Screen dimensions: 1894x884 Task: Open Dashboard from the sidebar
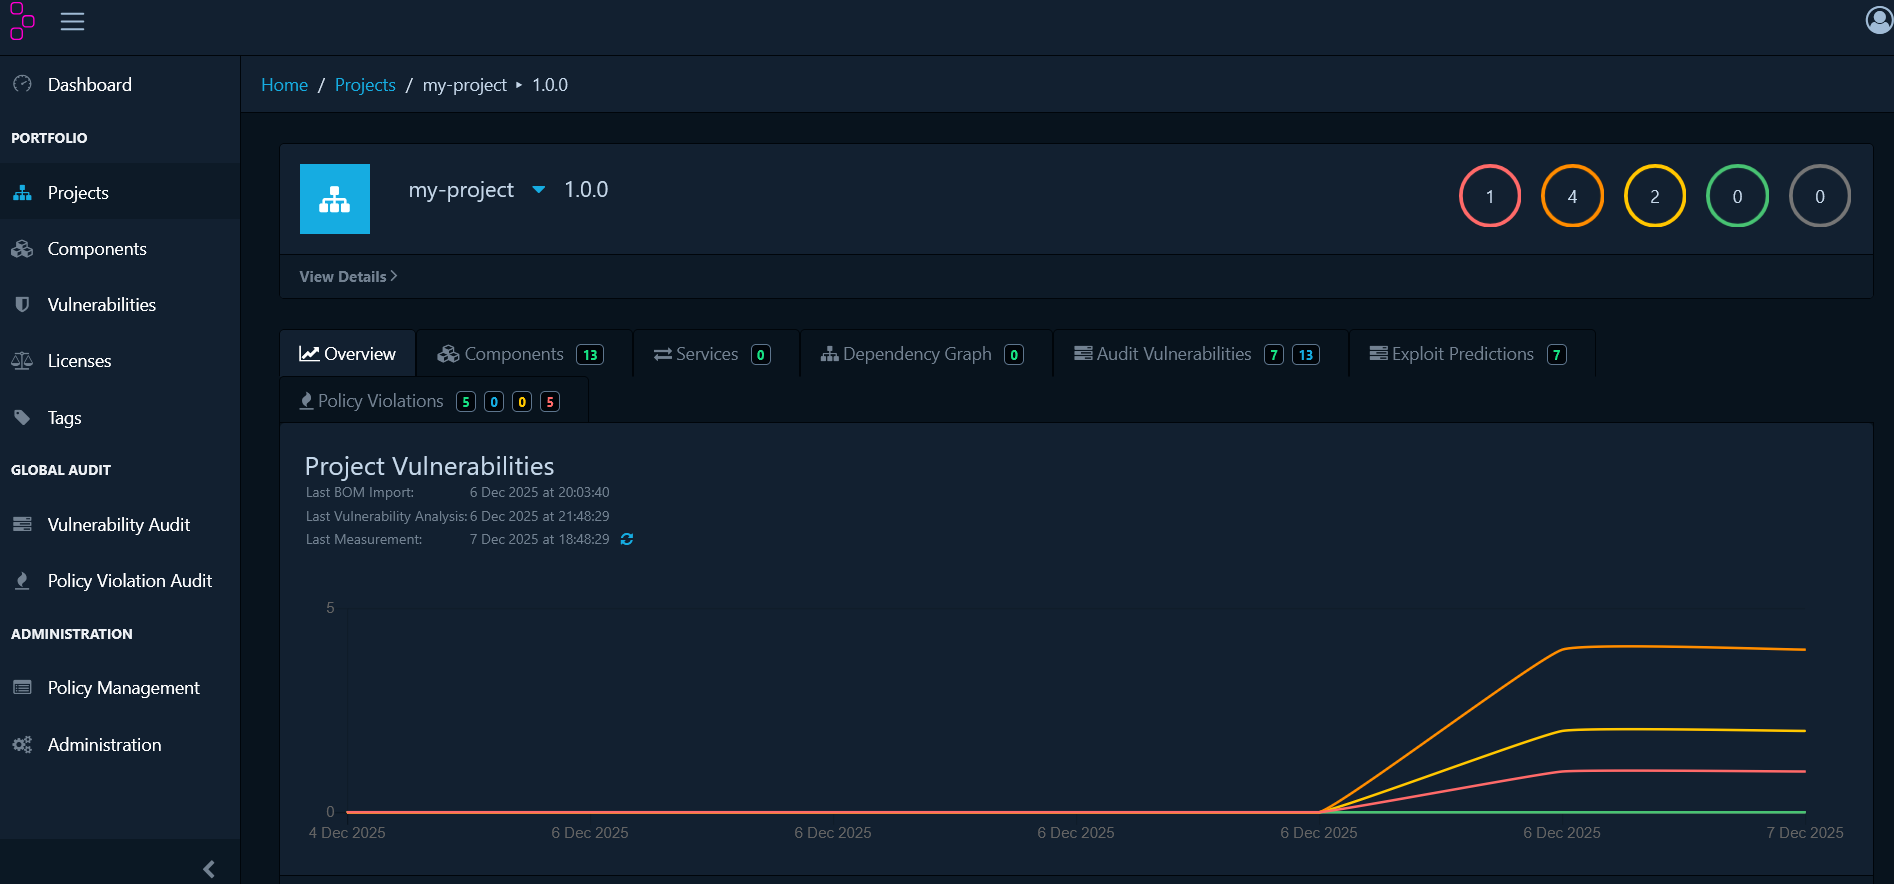click(120, 84)
